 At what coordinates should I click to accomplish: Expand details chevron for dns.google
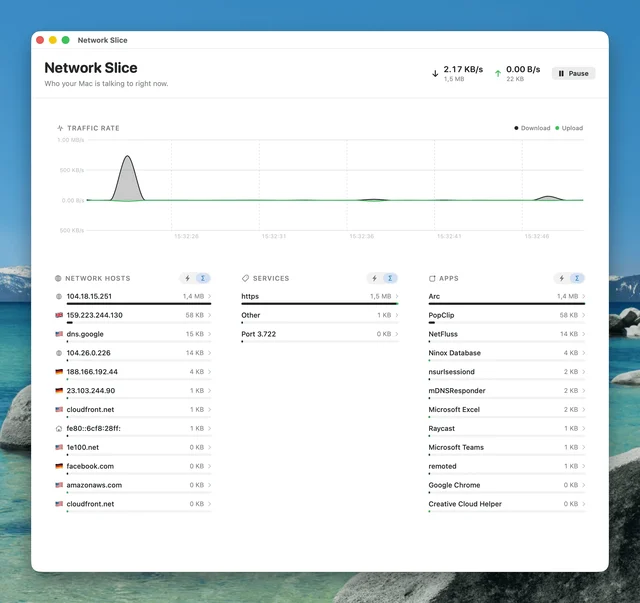(x=209, y=334)
